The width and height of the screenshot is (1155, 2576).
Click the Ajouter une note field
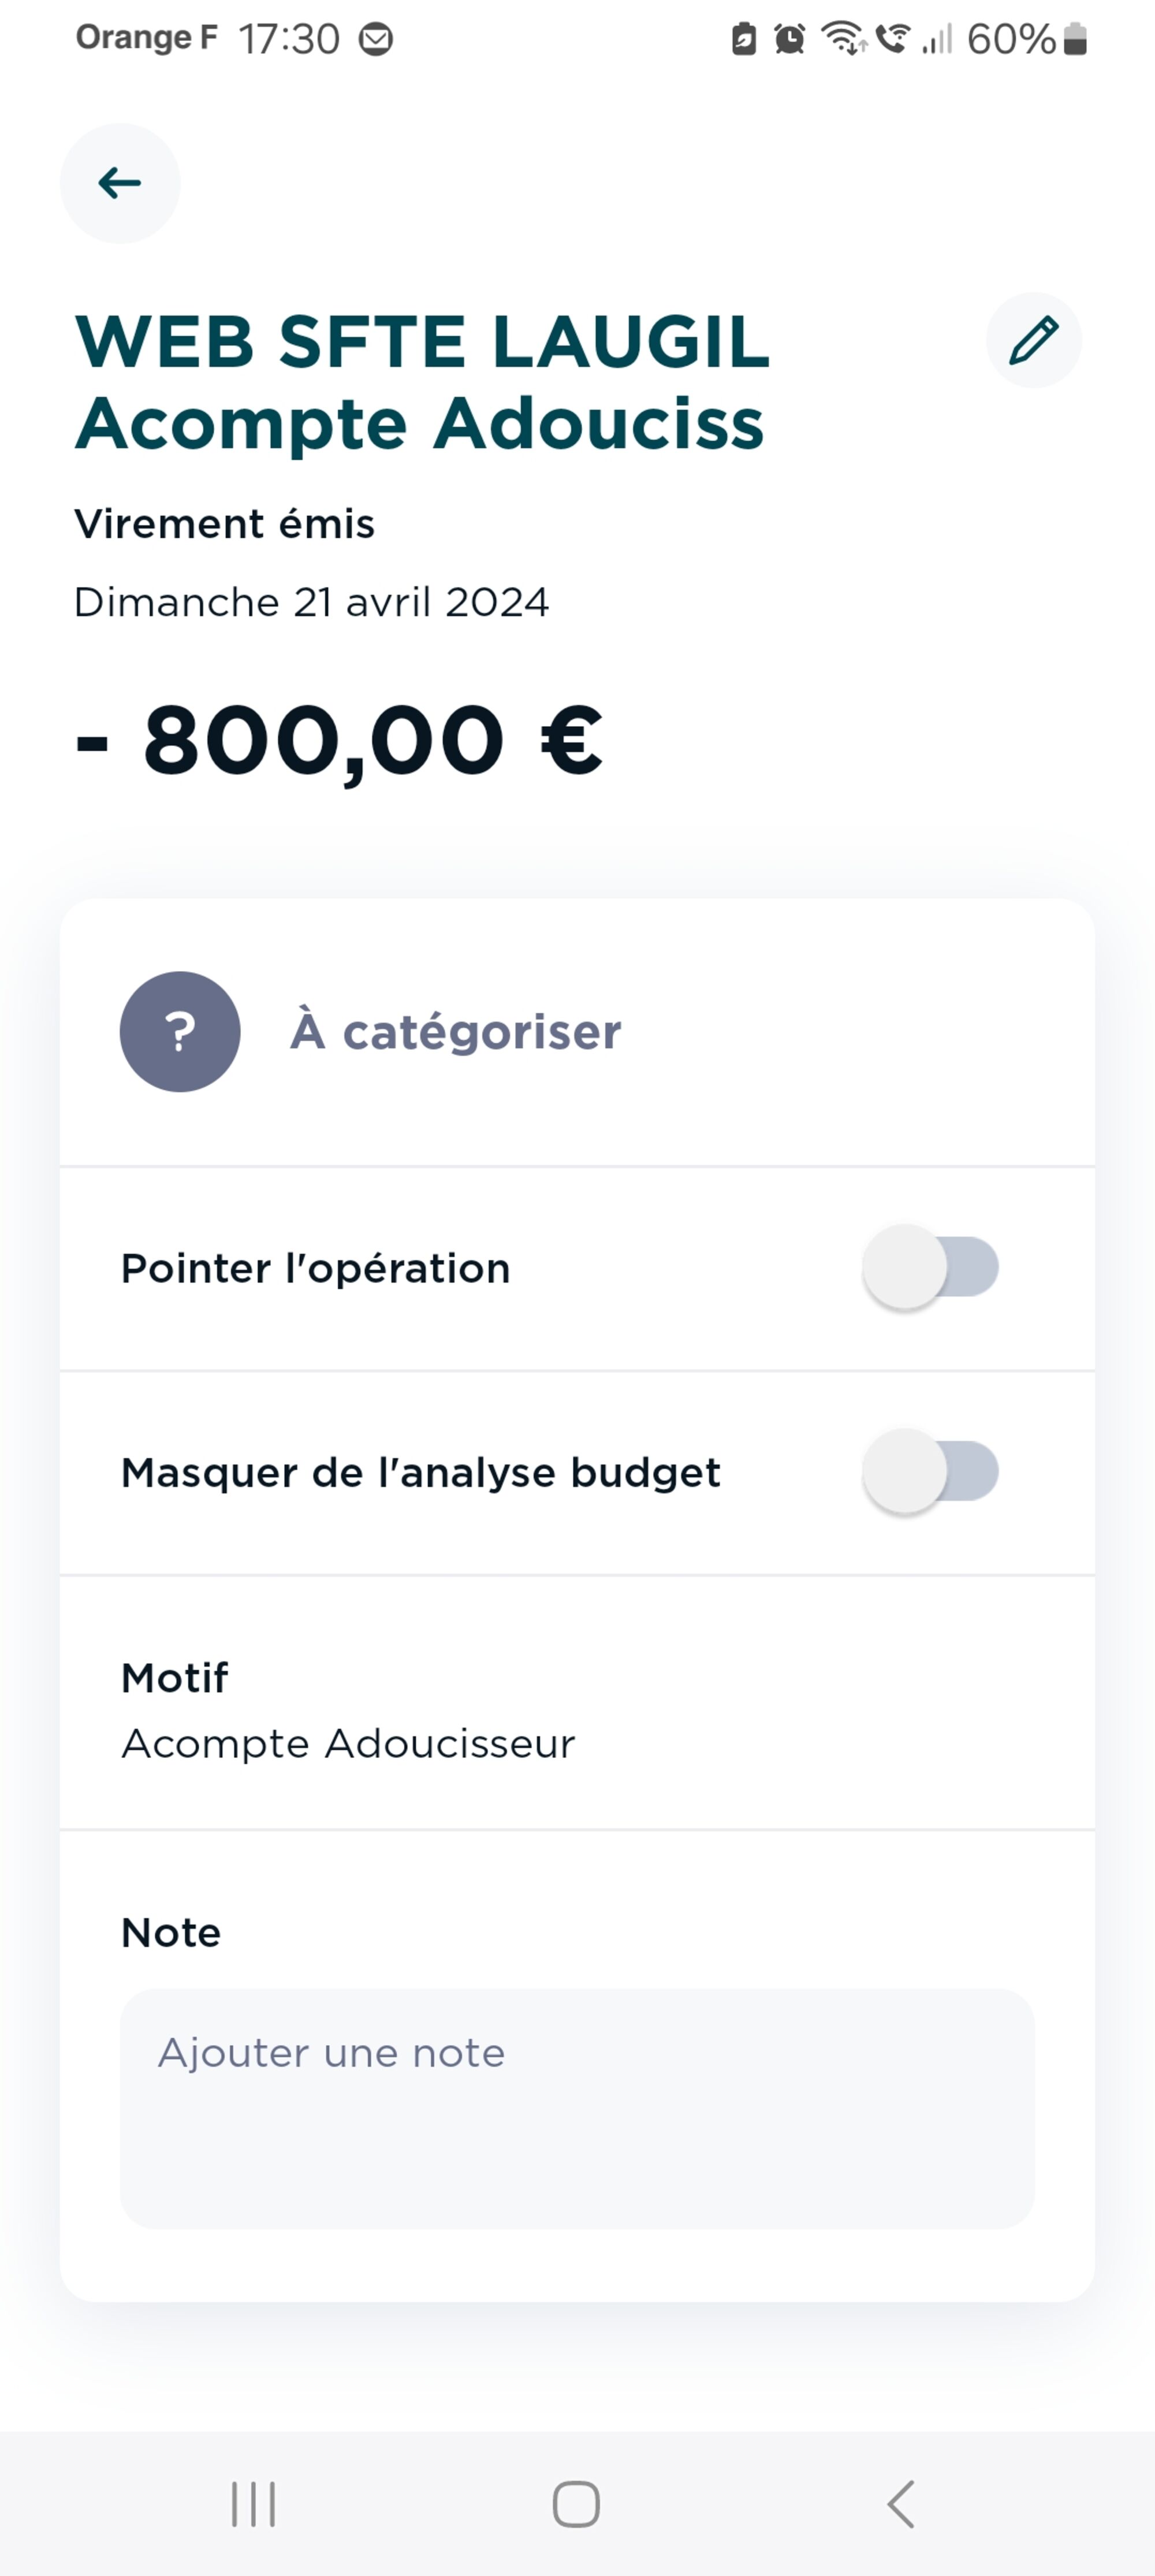(577, 2108)
